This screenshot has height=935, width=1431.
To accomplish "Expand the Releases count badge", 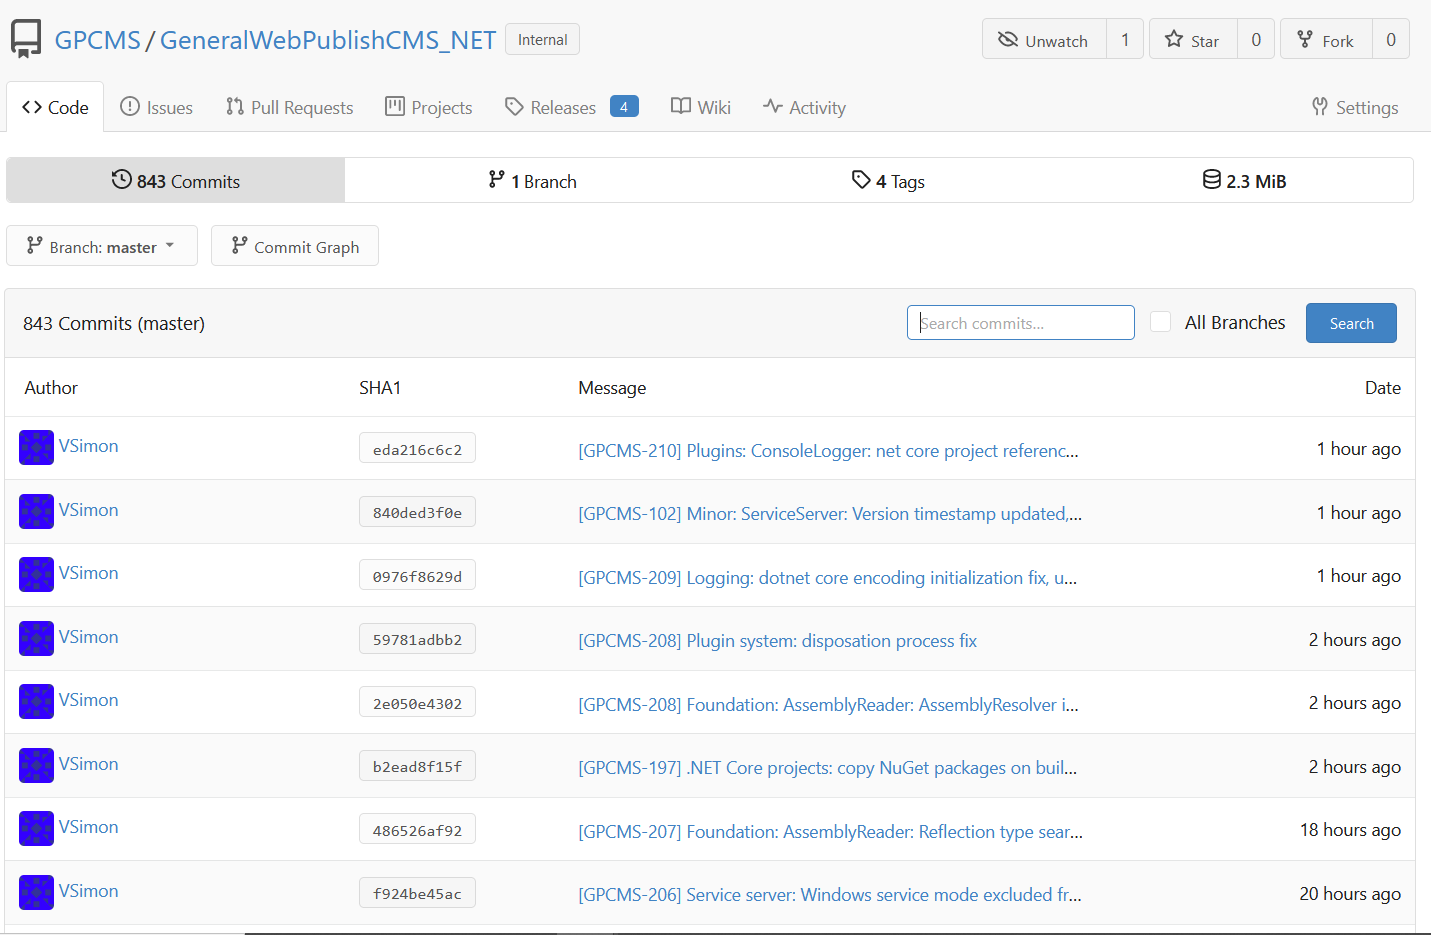I will pos(624,105).
